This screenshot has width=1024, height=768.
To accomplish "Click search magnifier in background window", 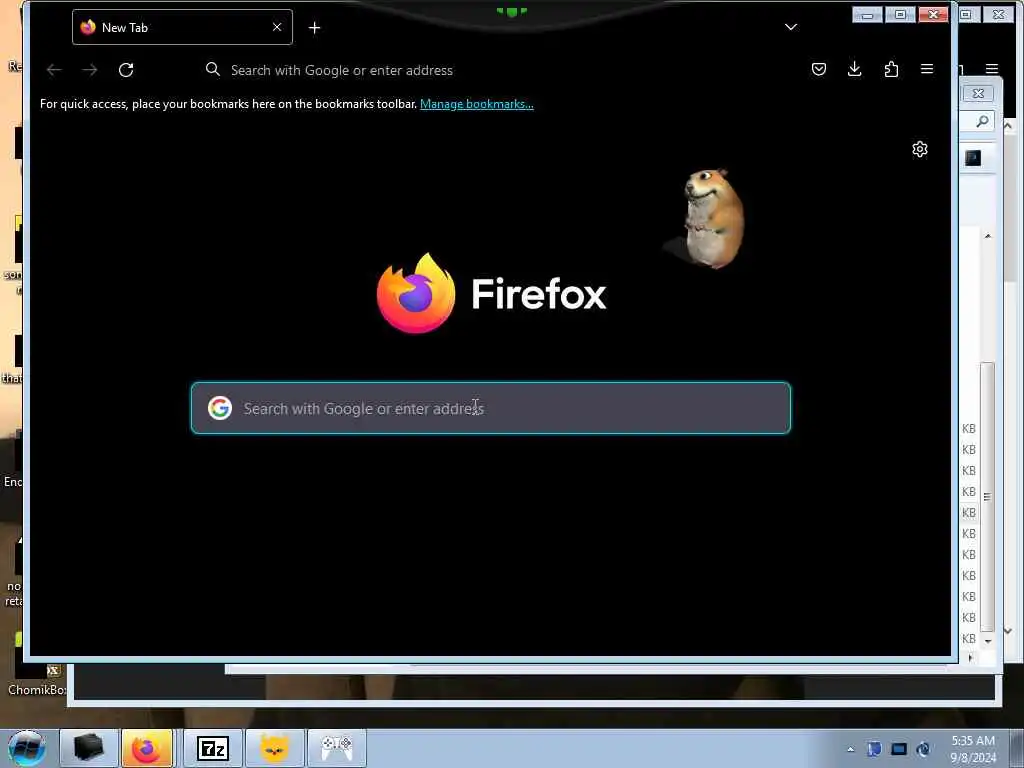I will click(x=982, y=121).
